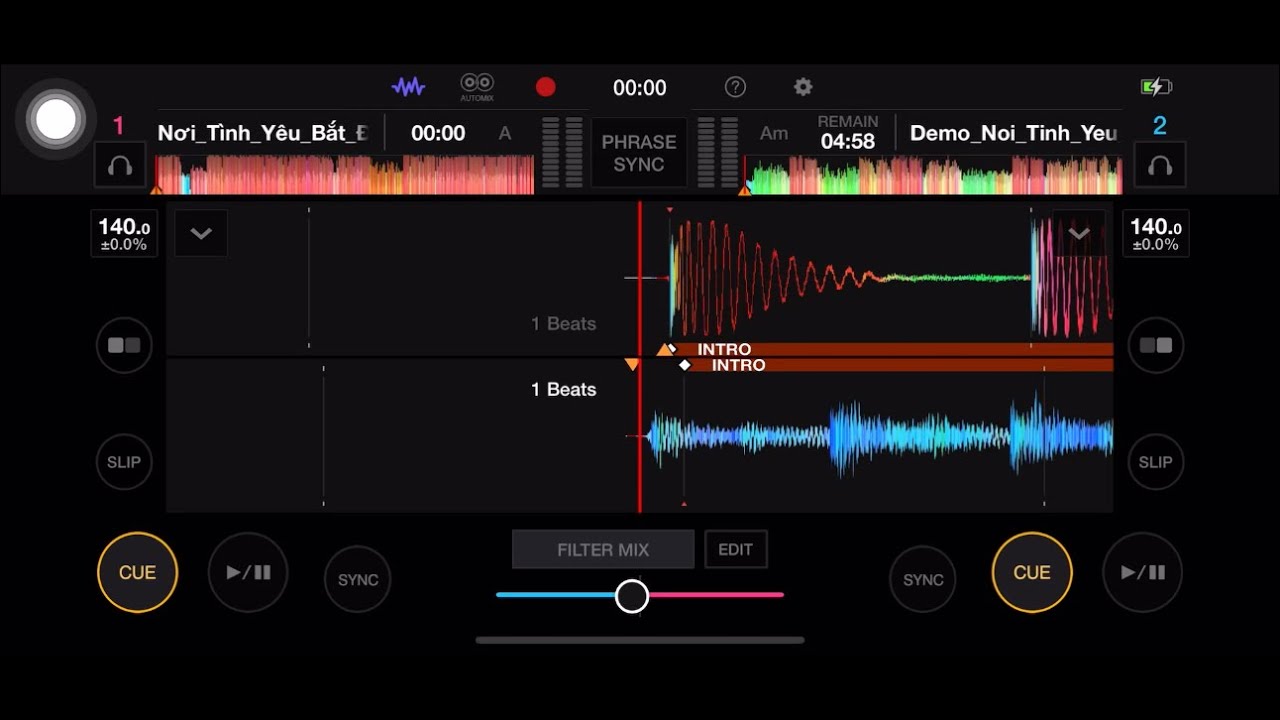This screenshot has width=1280, height=720.
Task: Click deck 2 track title Demo_Noi_Tinh_Yeu
Action: pyautogui.click(x=1013, y=133)
